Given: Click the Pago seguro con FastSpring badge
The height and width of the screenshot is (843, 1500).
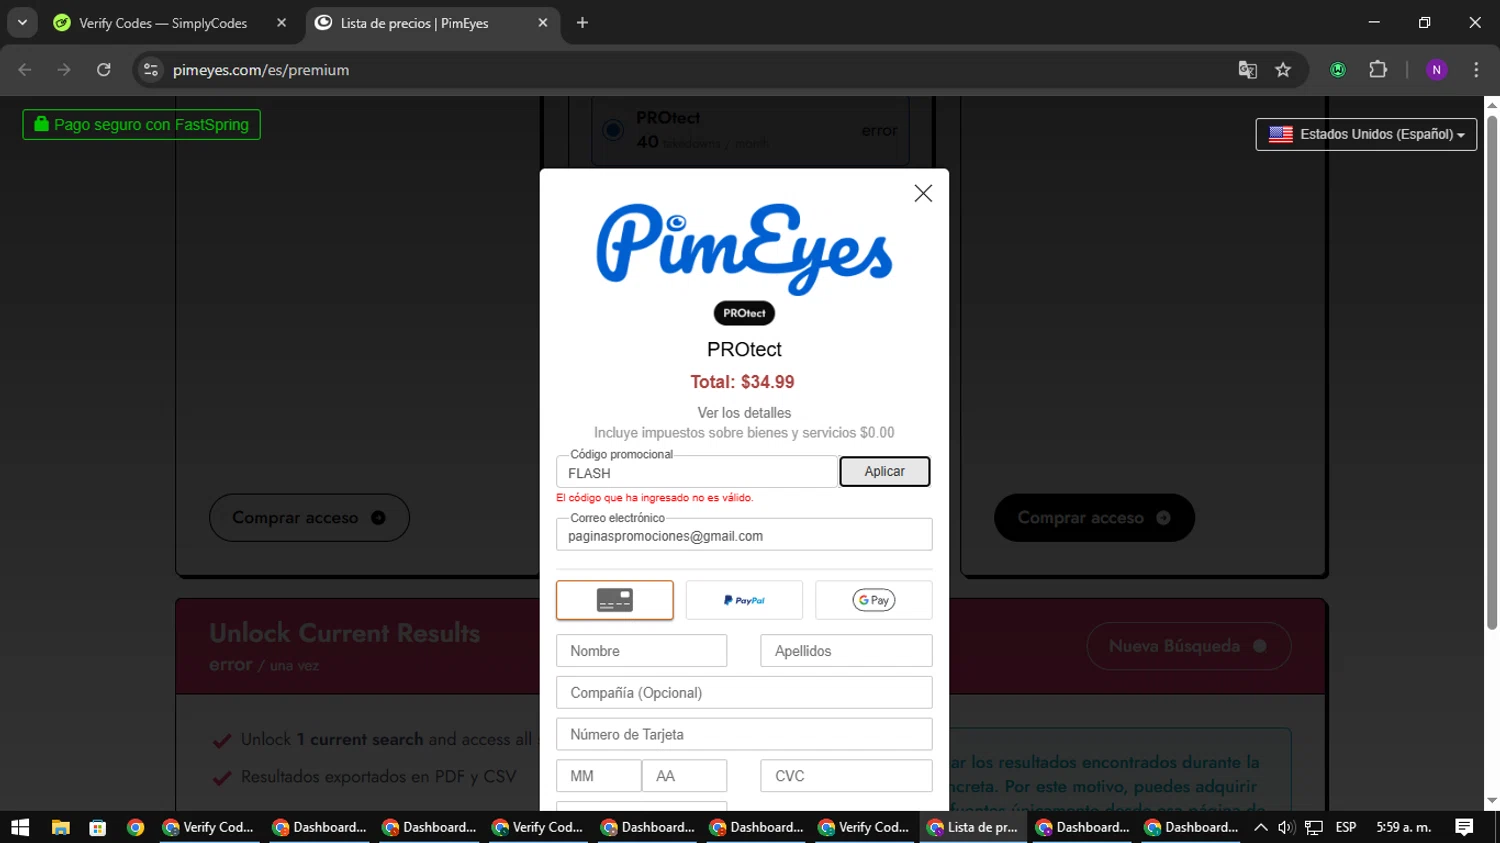Looking at the screenshot, I should coord(141,125).
